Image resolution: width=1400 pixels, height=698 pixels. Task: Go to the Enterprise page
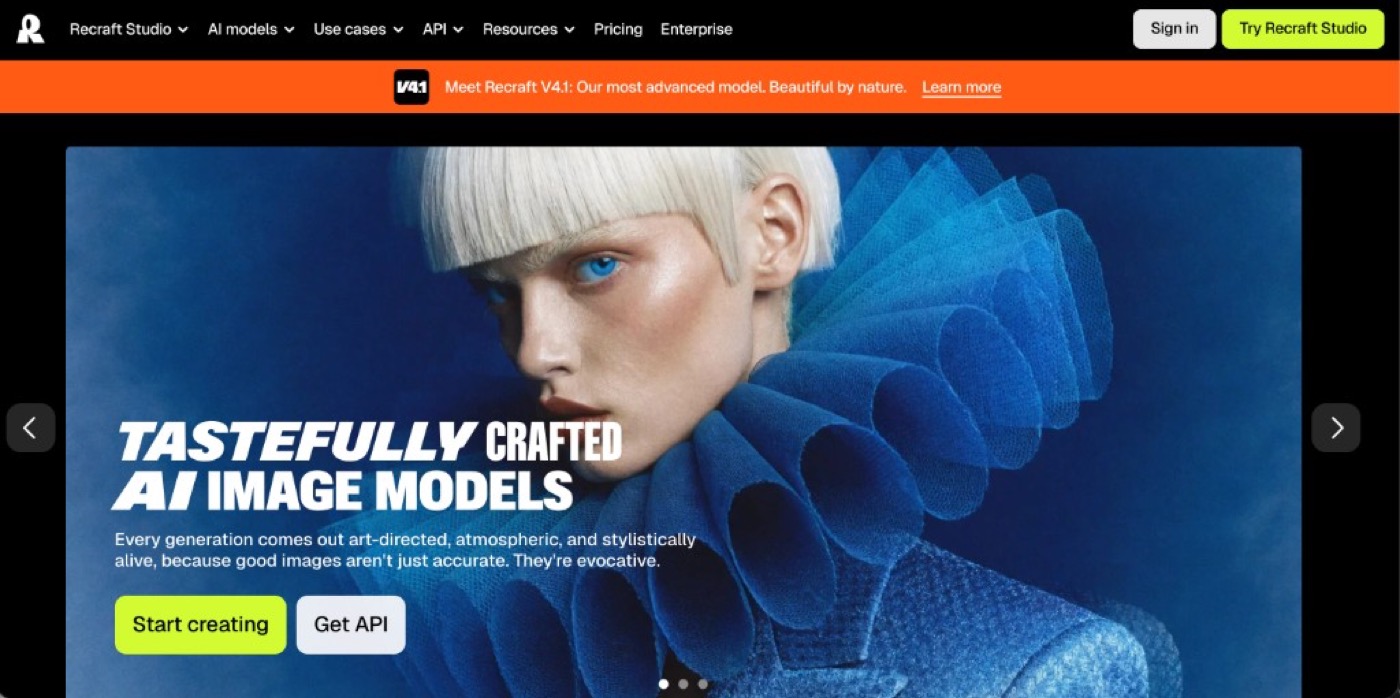[696, 29]
